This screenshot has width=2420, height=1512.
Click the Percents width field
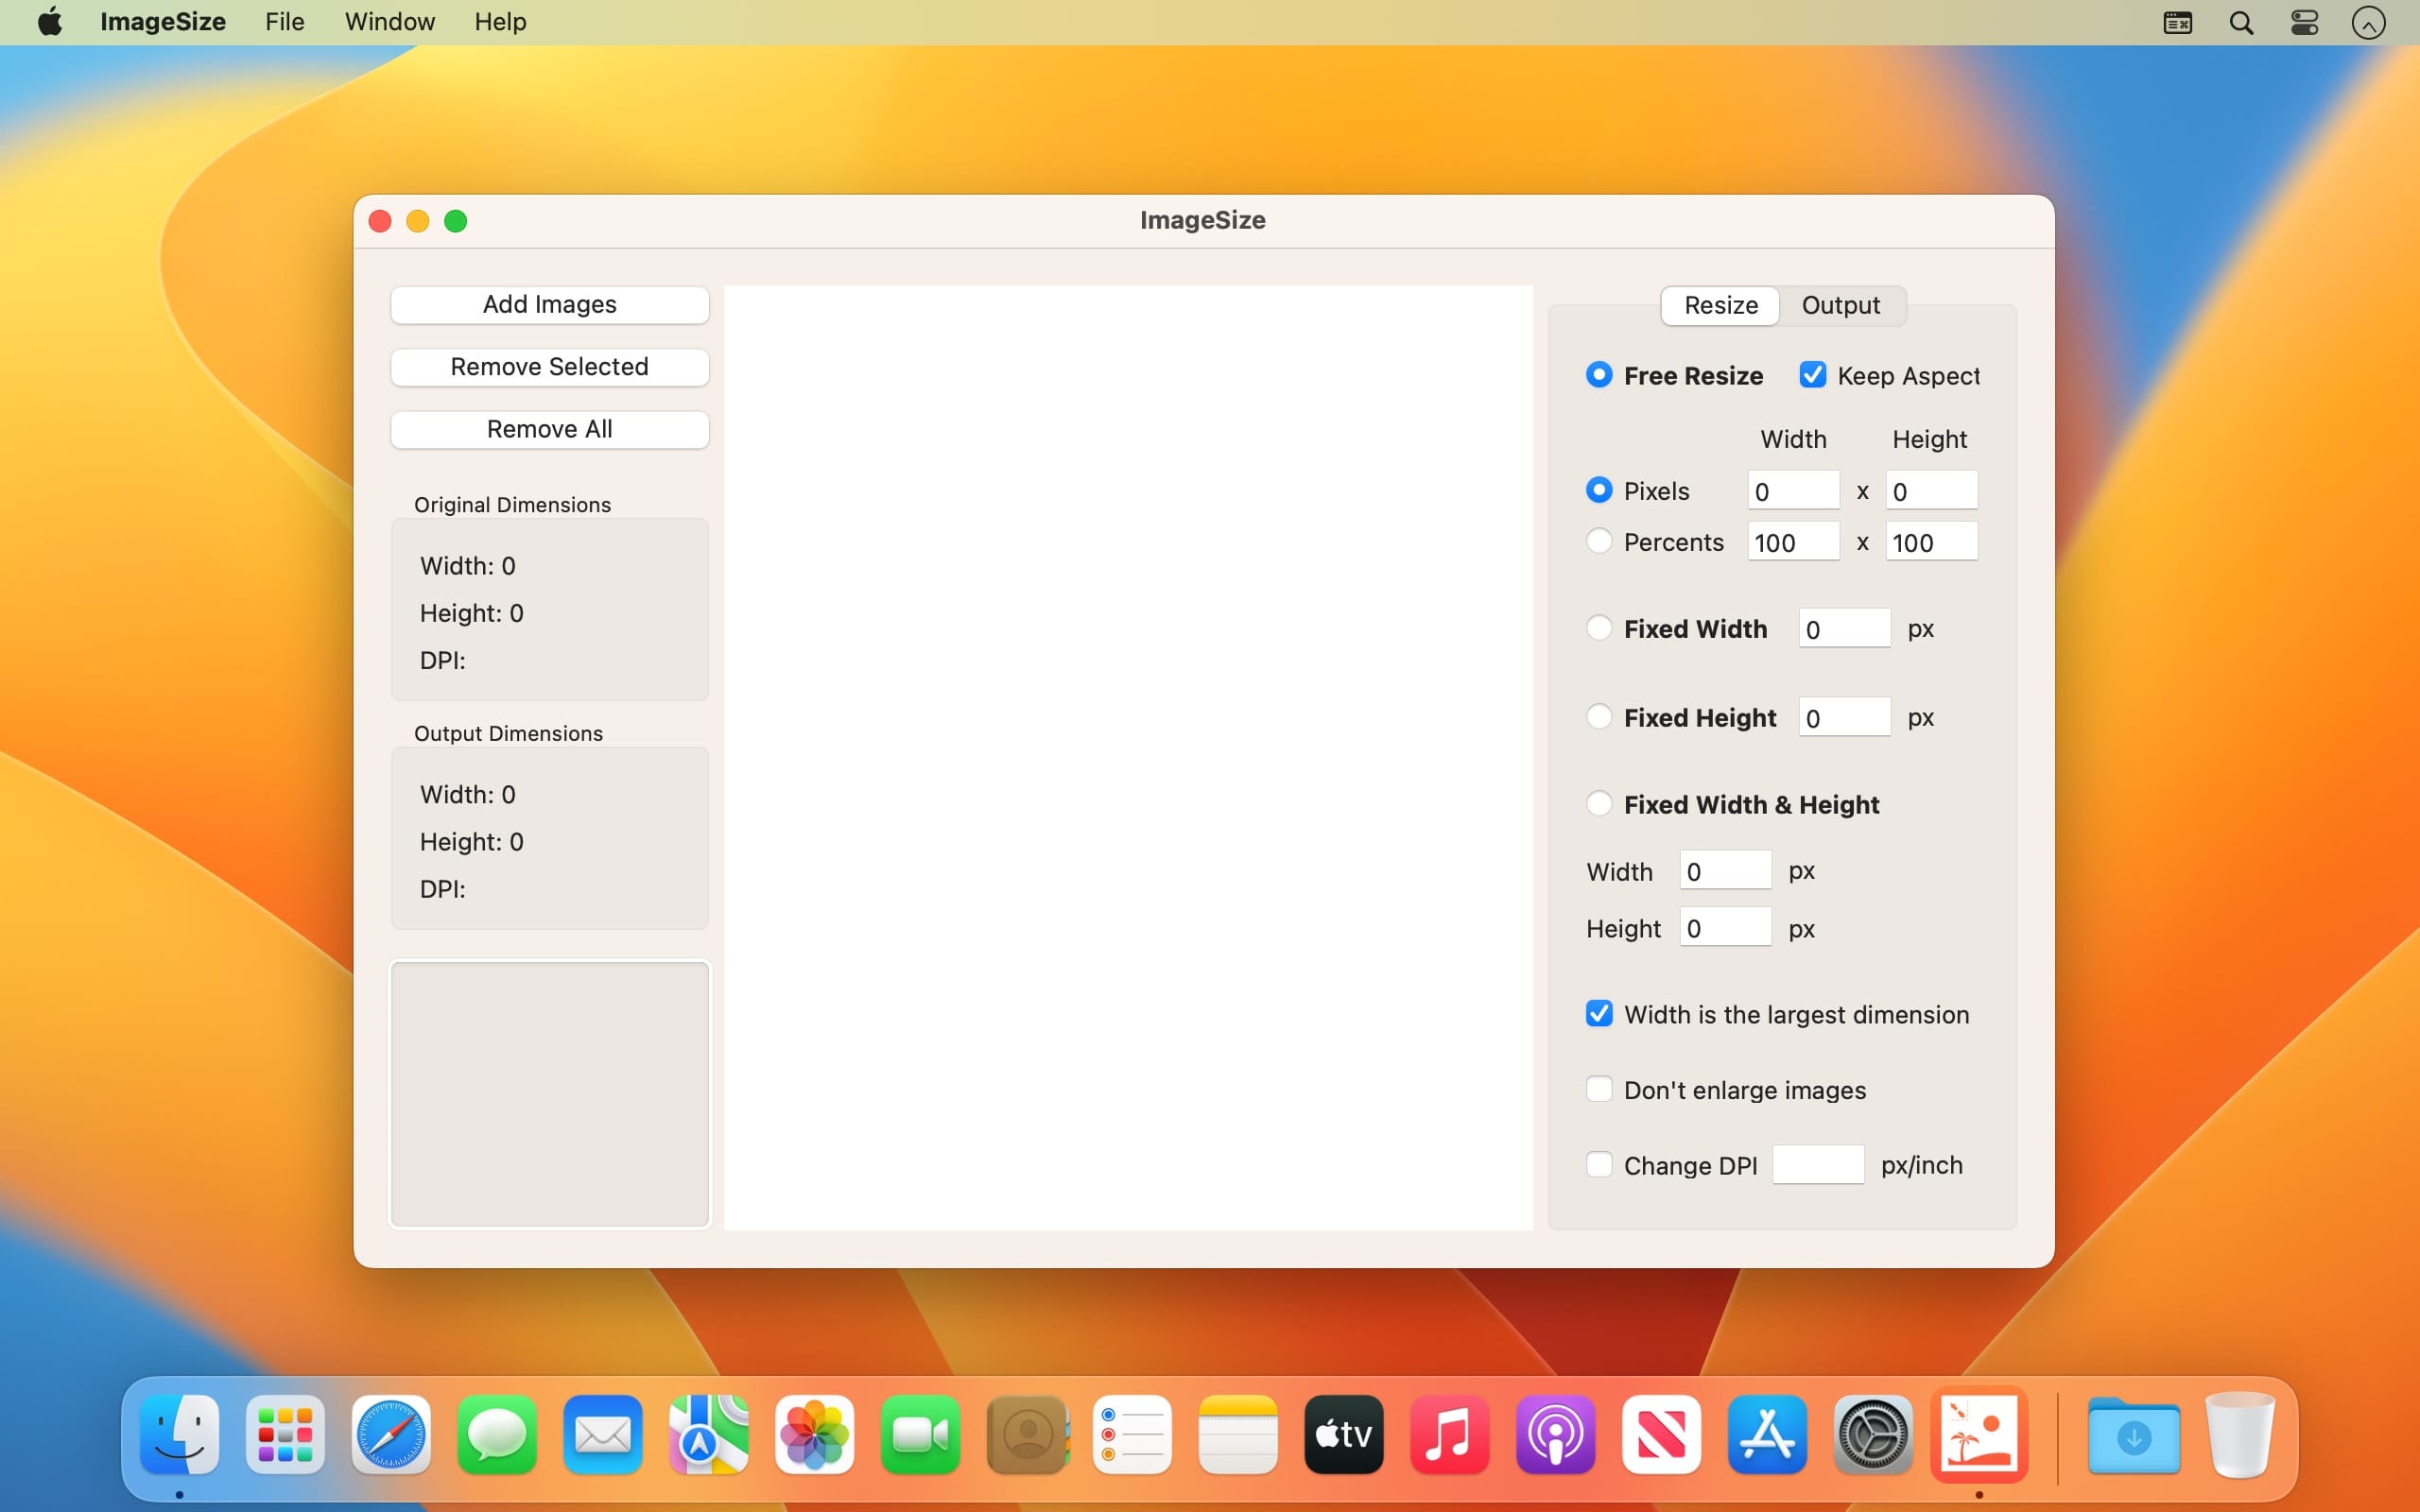(1793, 541)
